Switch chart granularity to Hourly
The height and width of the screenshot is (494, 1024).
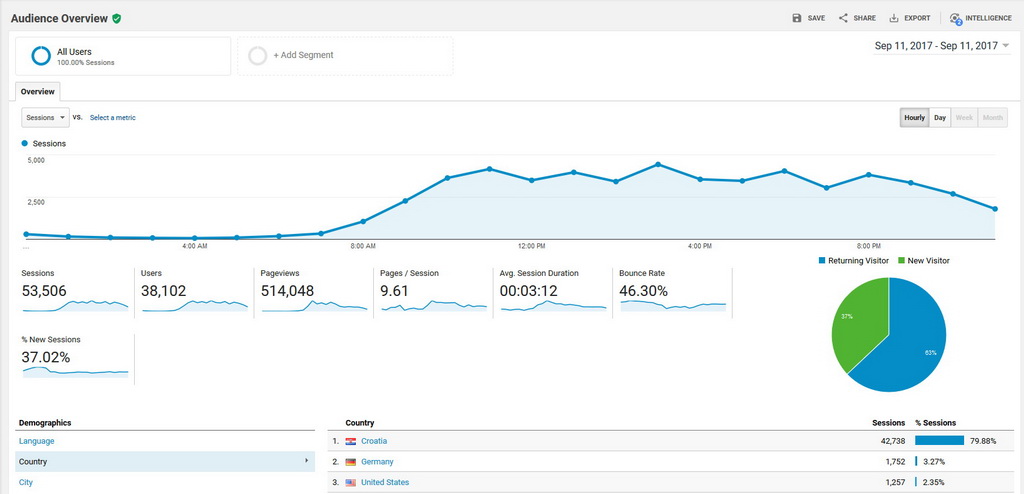tap(914, 118)
